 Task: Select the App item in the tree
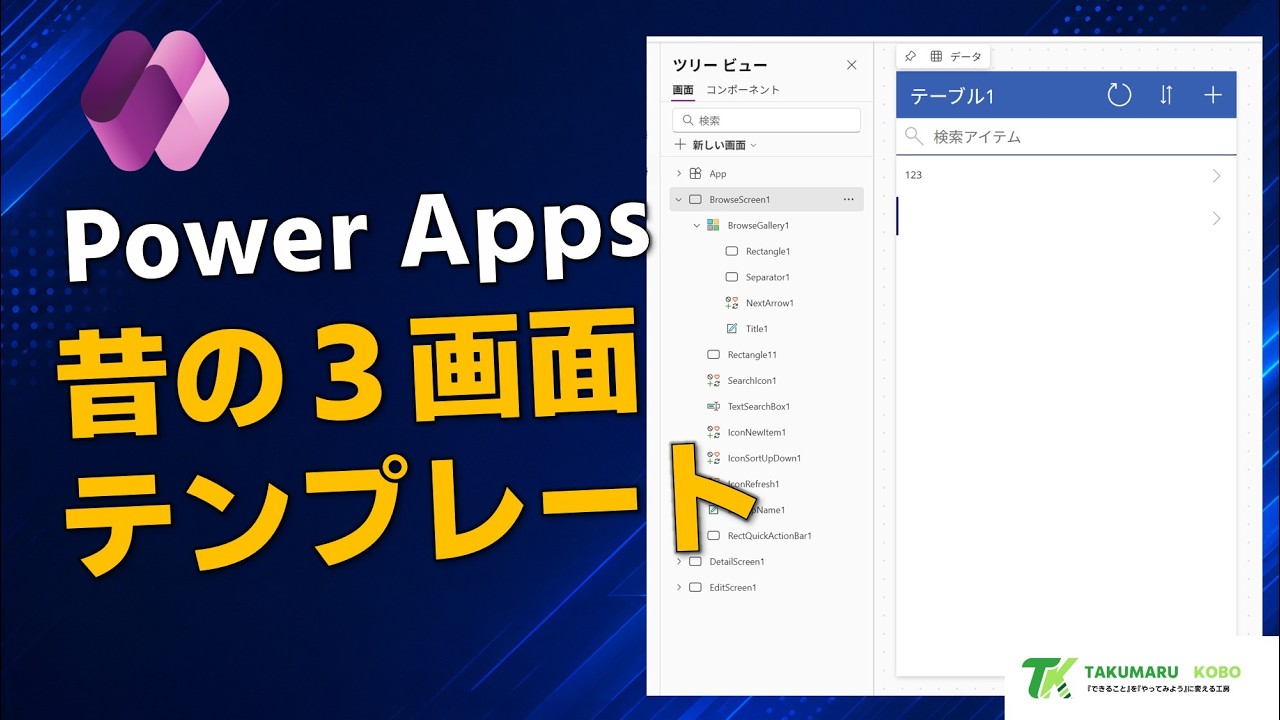718,174
